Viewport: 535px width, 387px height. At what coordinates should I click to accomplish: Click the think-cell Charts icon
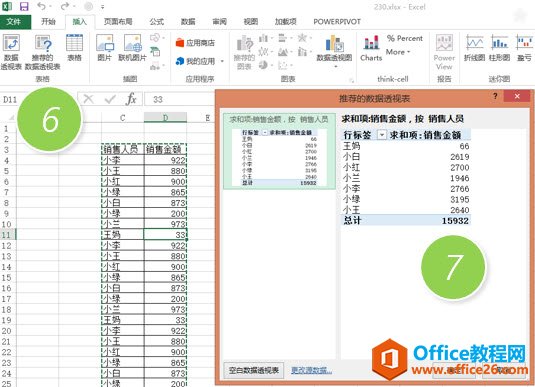[x=371, y=48]
